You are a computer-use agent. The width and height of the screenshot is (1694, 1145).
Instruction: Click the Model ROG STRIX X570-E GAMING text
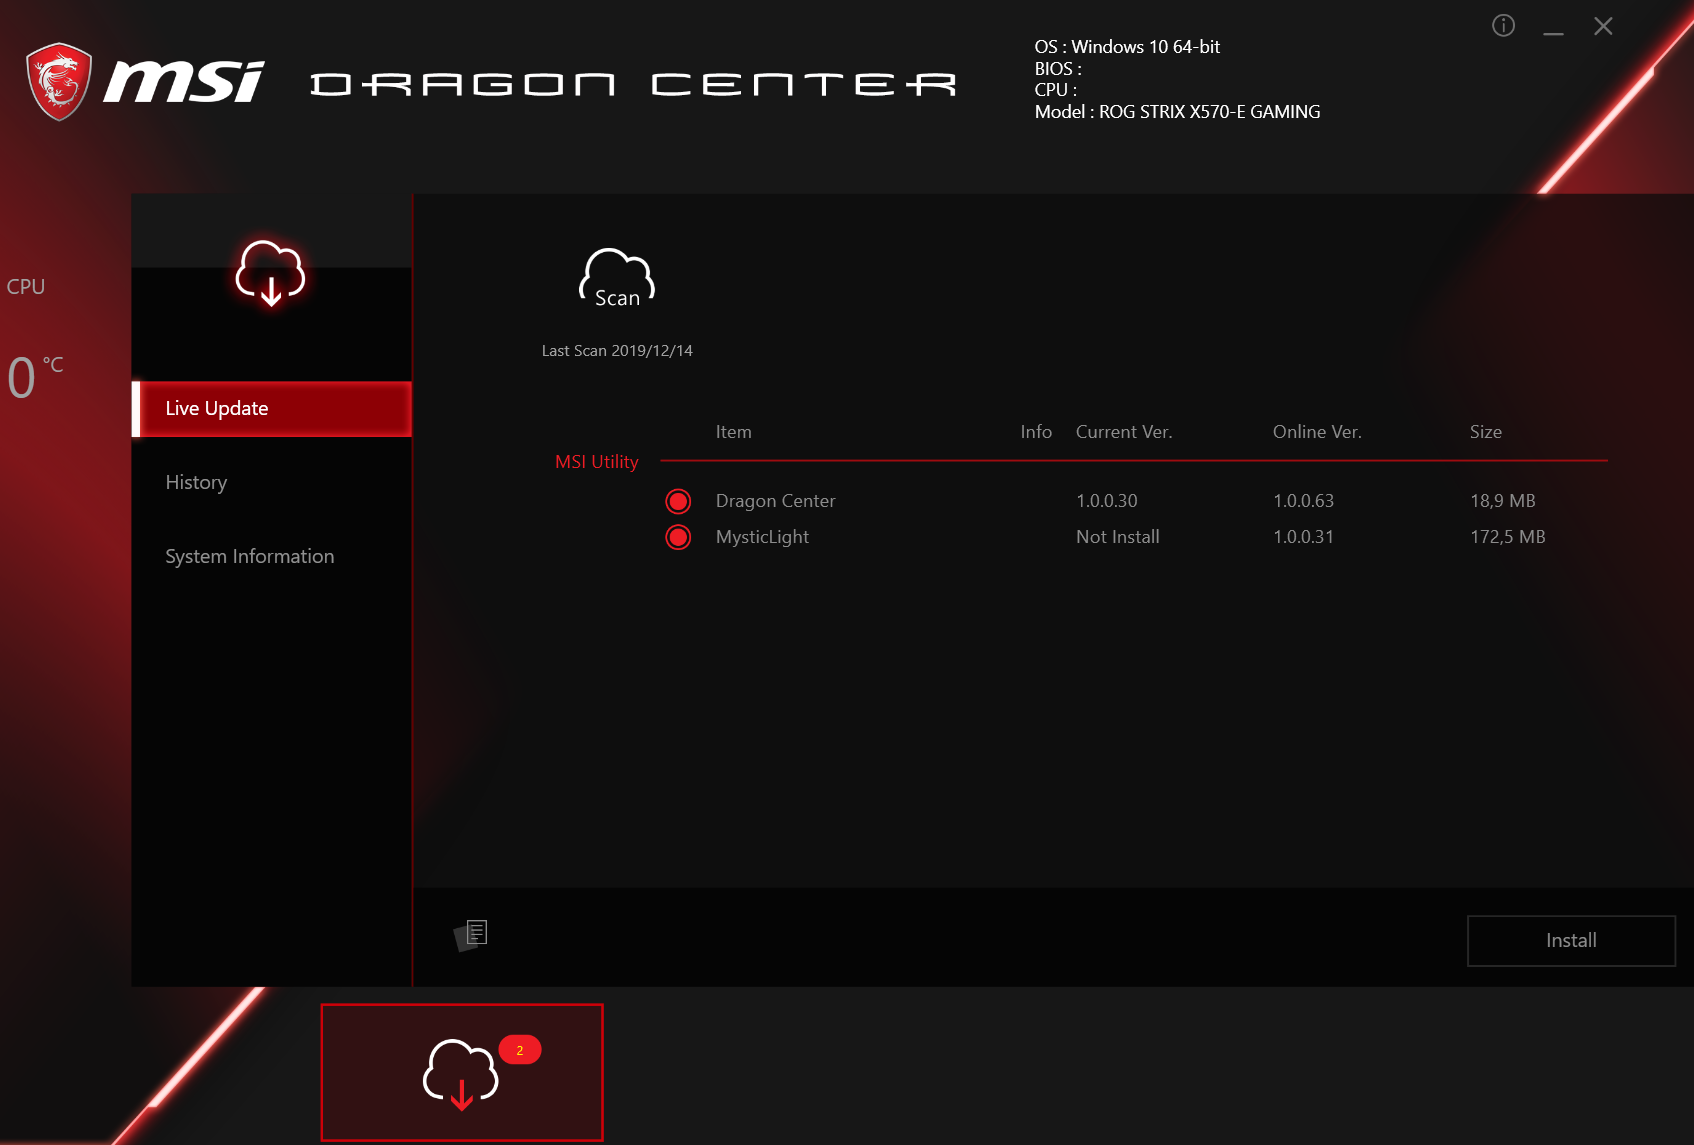[1177, 112]
